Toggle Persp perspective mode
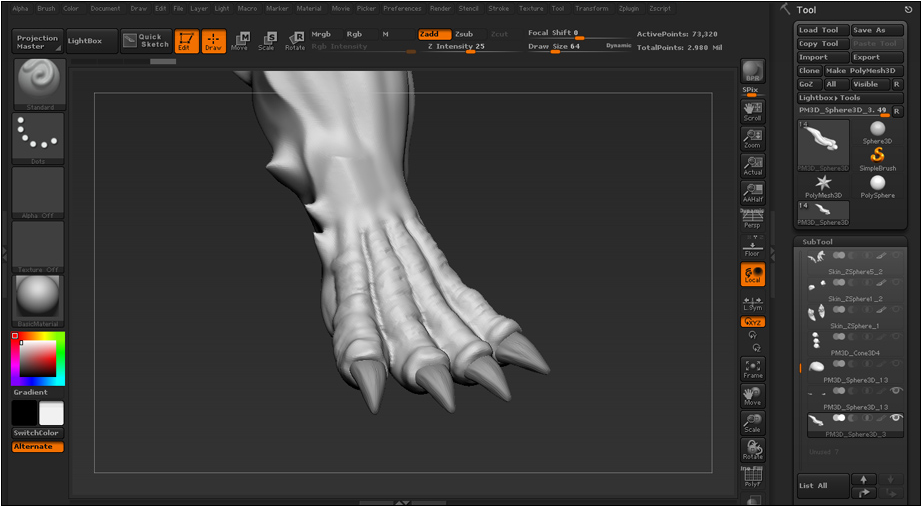The image size is (922, 507). (752, 219)
